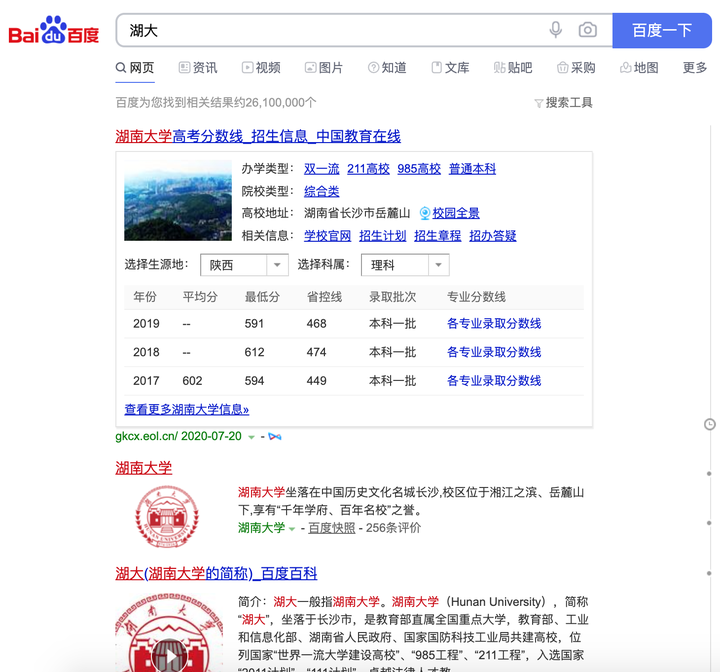The image size is (720, 672).
Task: Expand the 选择生源地 dropdown showing 陕西
Action: pyautogui.click(x=244, y=265)
